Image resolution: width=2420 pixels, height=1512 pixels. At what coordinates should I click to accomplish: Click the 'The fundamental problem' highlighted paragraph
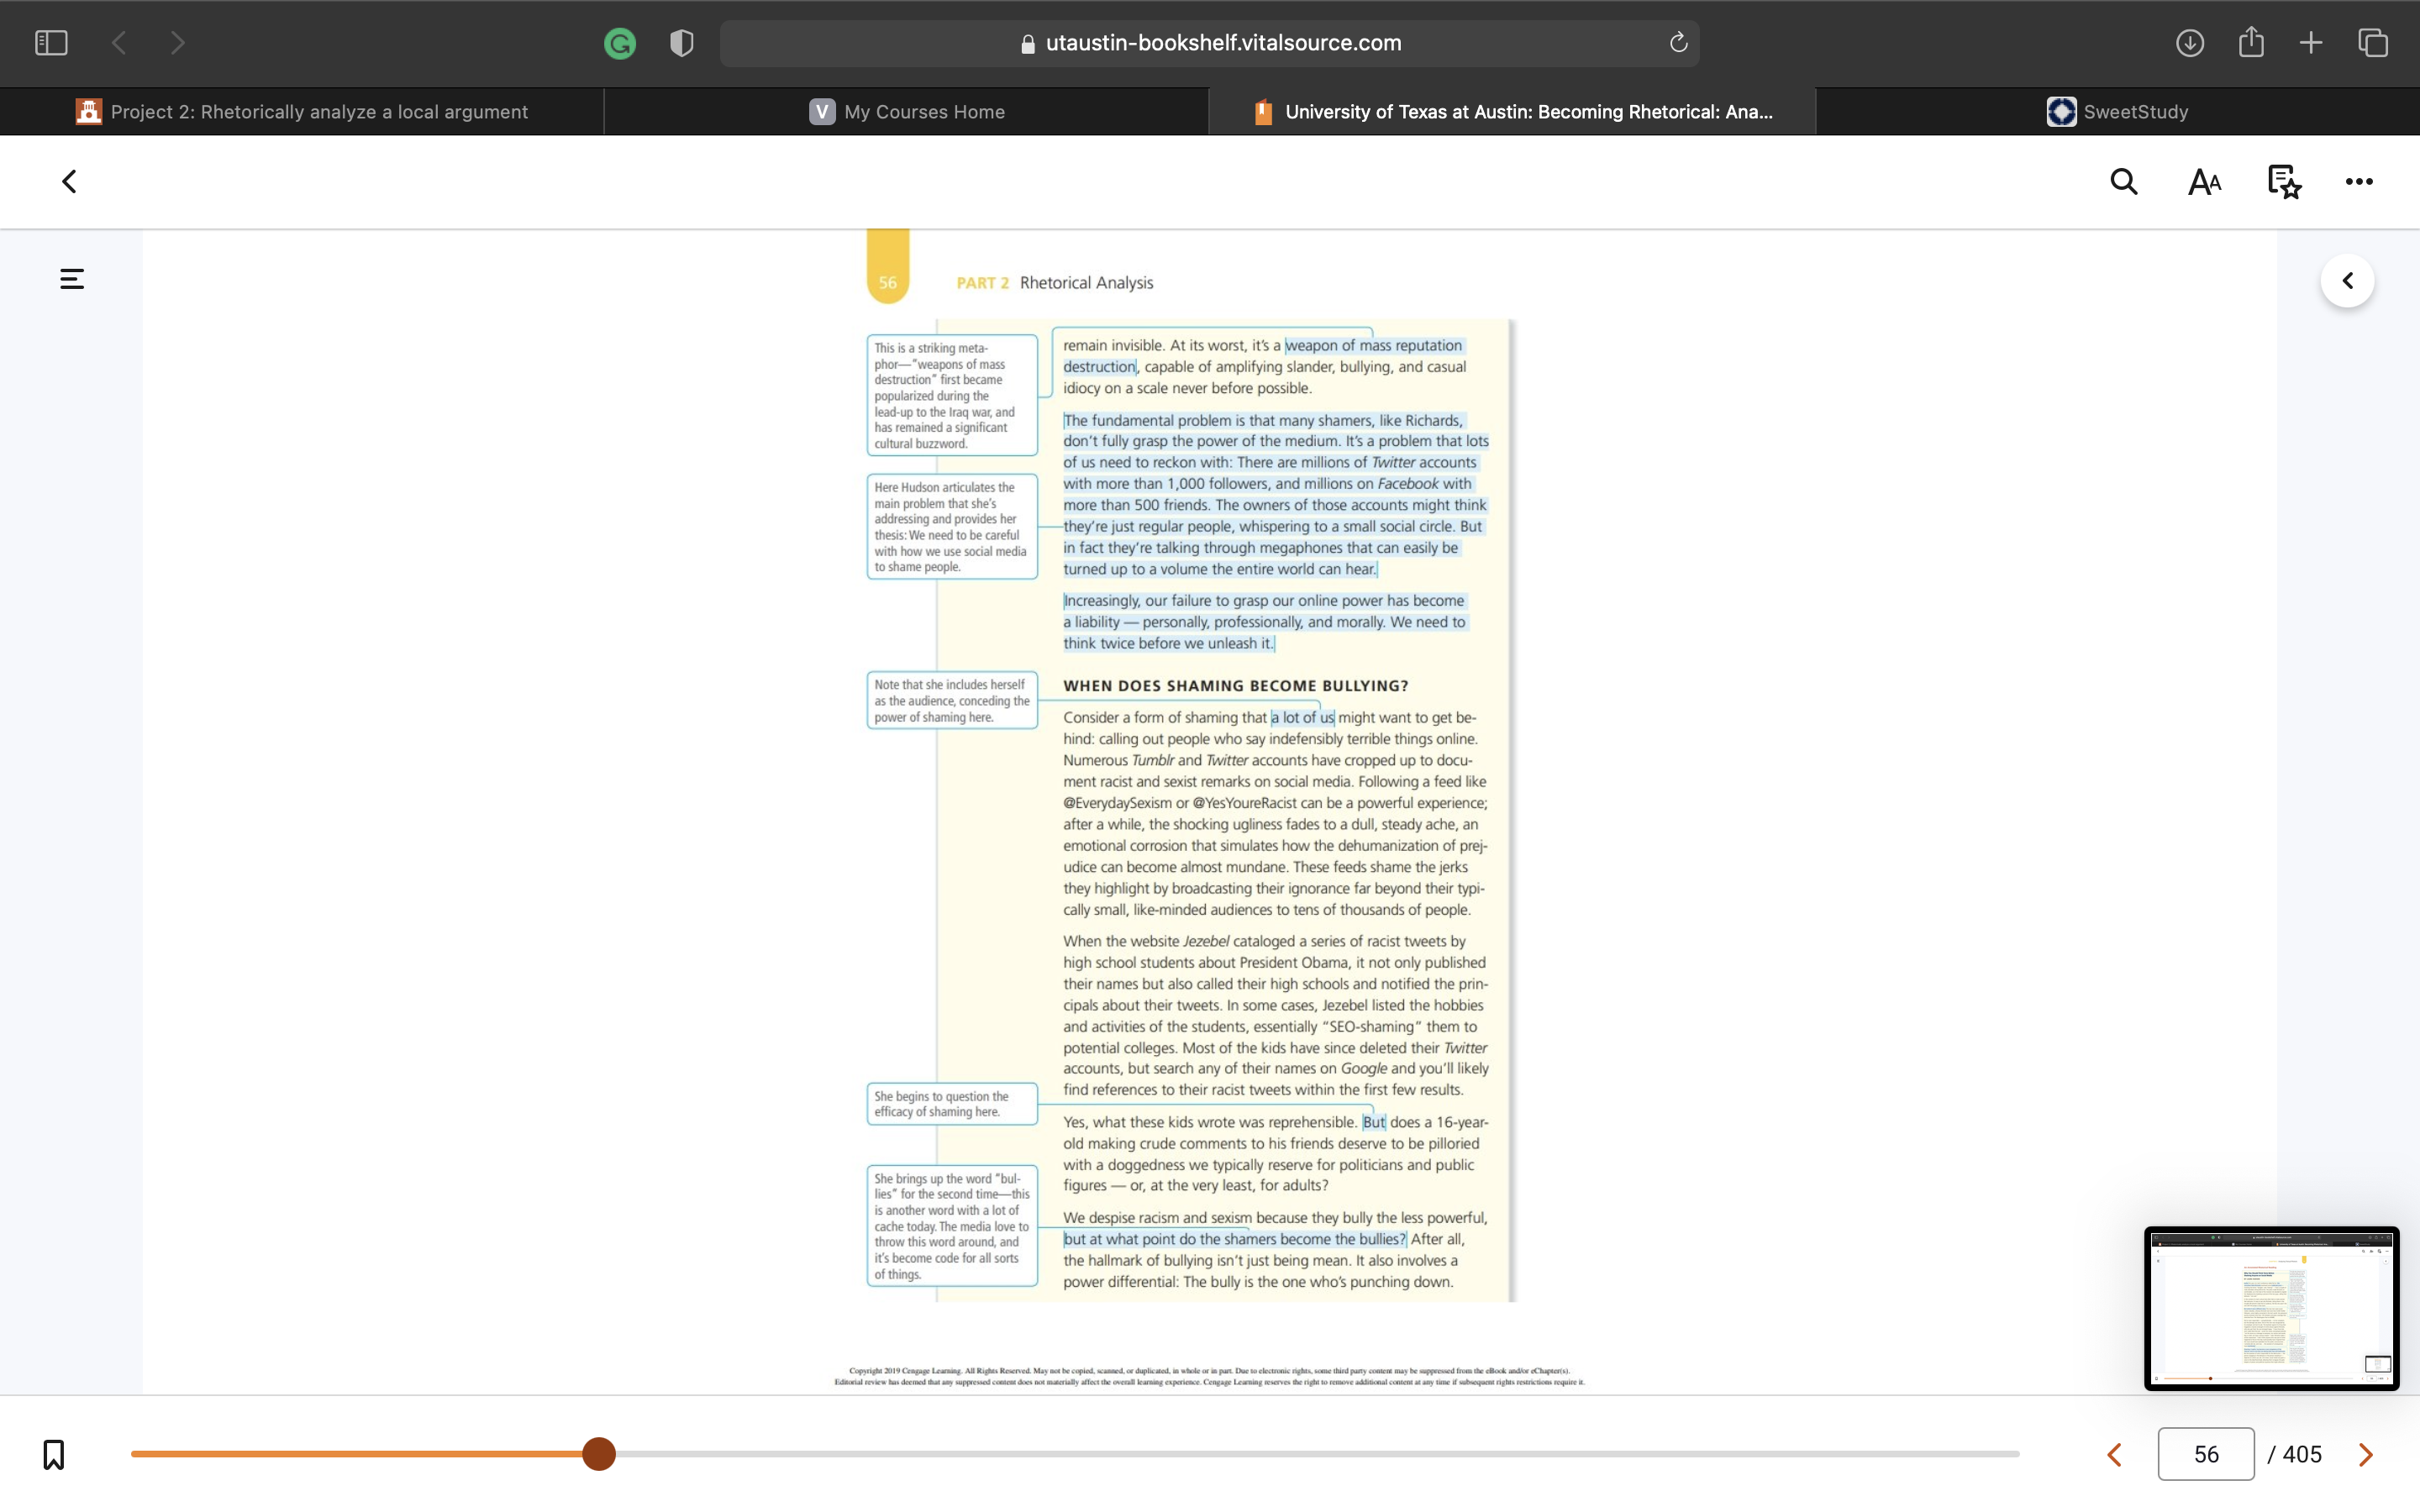[1275, 495]
